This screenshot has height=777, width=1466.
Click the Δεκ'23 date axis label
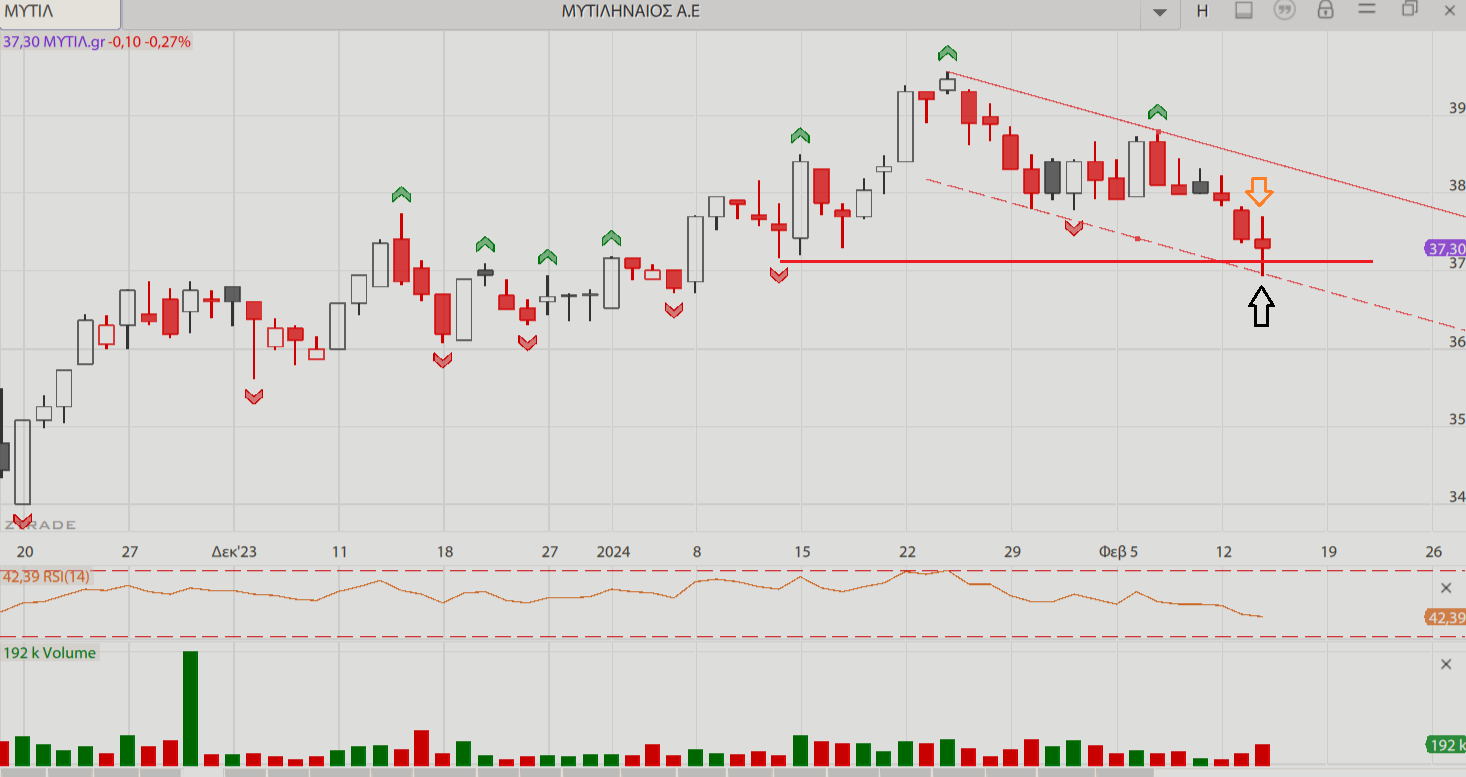point(234,551)
